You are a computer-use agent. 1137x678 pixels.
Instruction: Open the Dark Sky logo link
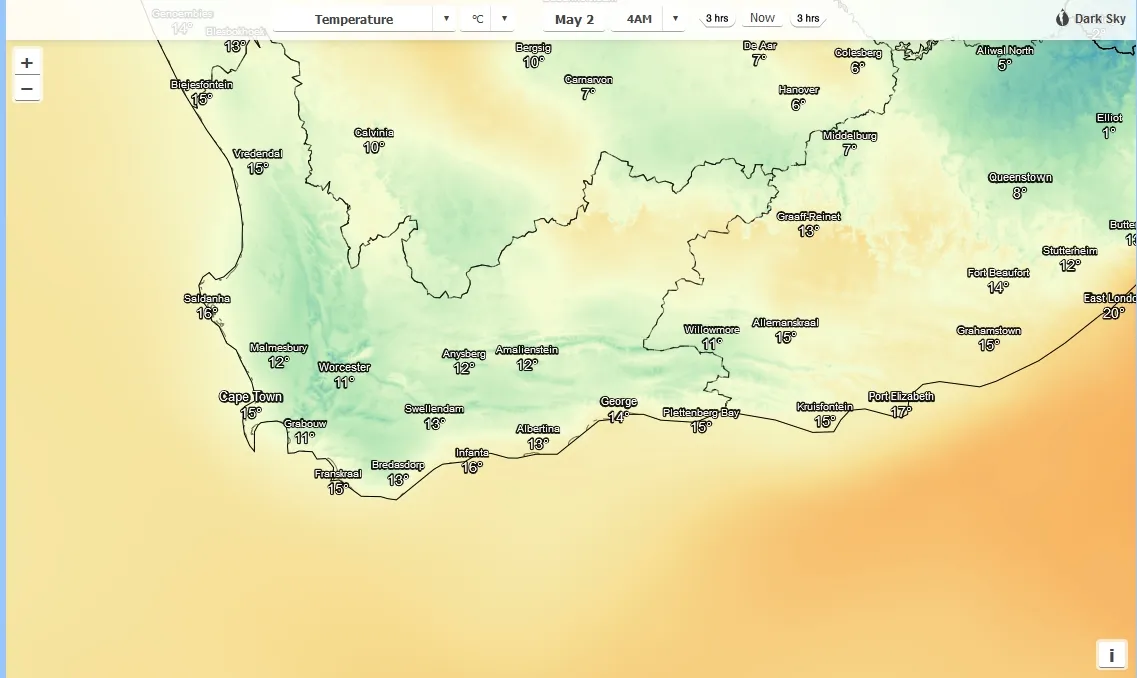1091,19
